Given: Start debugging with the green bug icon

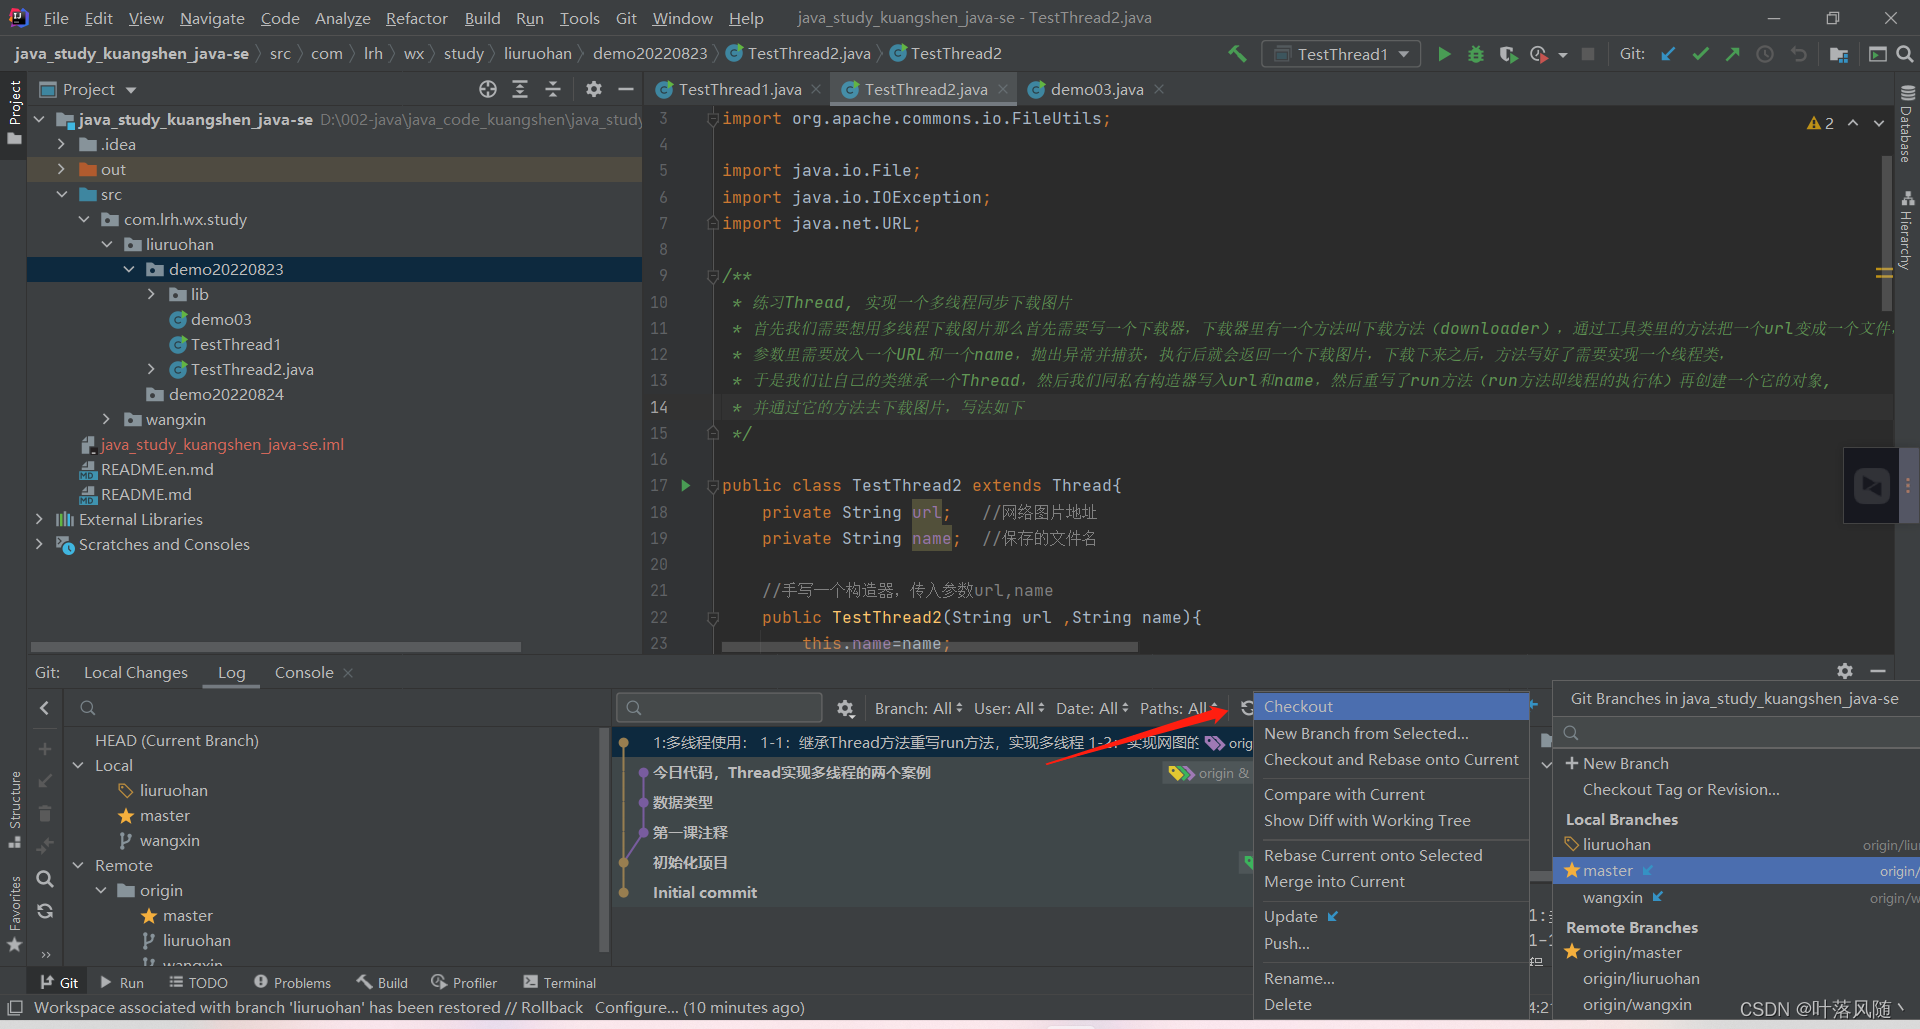Looking at the screenshot, I should click(1476, 54).
